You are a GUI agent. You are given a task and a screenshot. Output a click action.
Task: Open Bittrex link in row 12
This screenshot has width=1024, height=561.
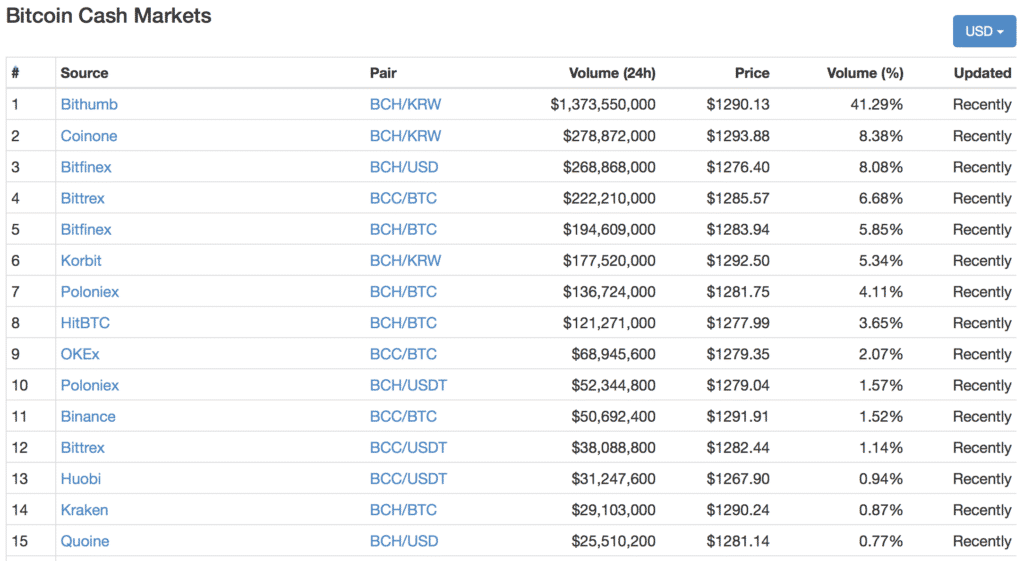point(82,448)
